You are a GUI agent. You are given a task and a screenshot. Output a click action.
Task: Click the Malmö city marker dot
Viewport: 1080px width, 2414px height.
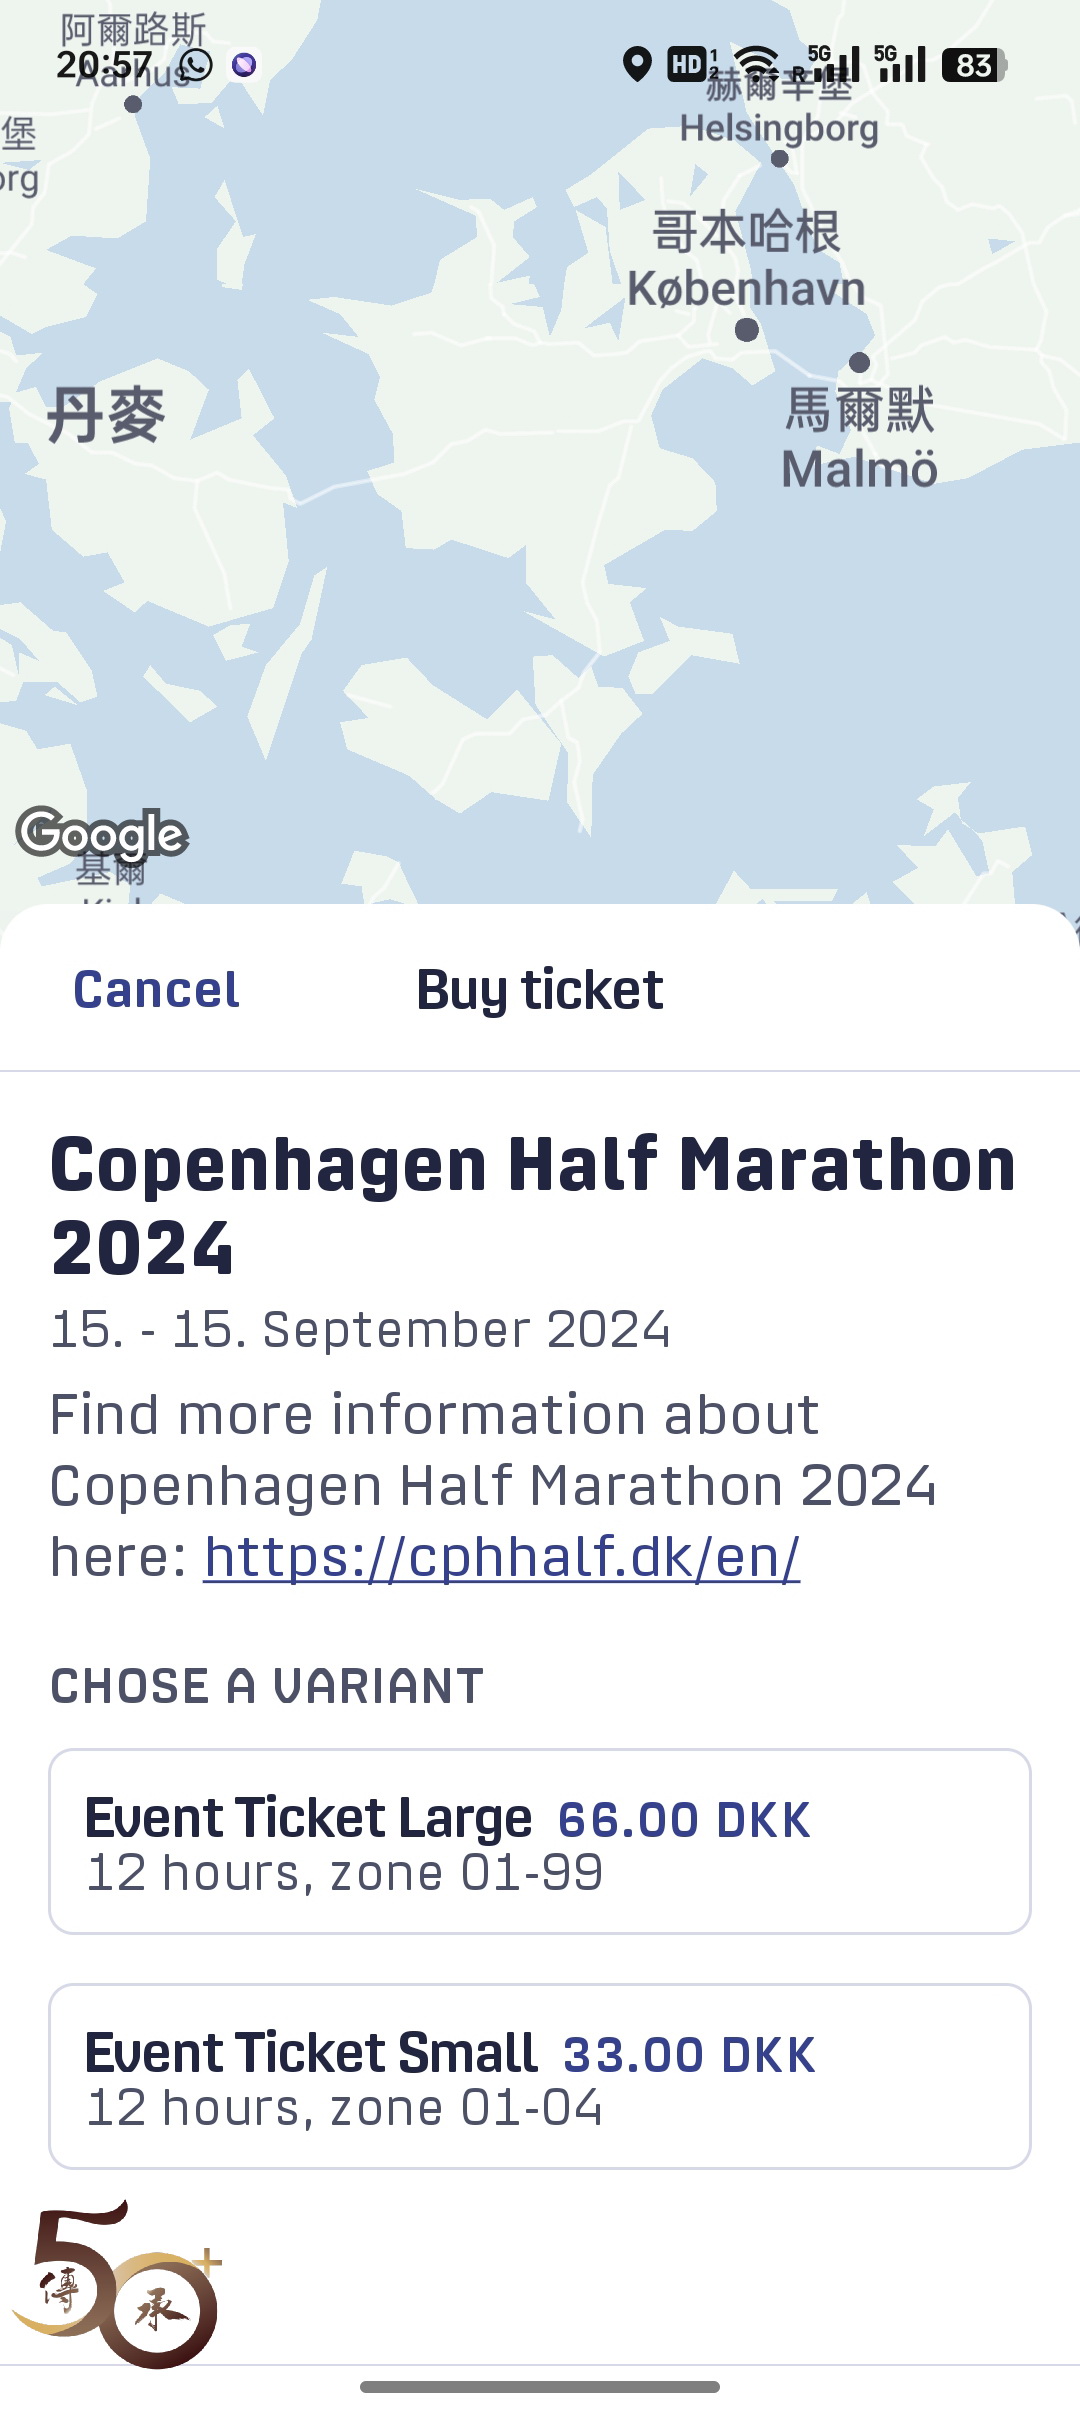tap(859, 362)
